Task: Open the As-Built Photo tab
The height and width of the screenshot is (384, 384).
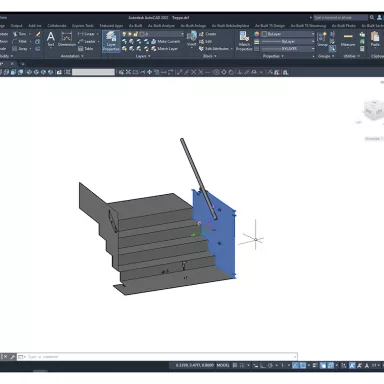Action: coord(343,26)
